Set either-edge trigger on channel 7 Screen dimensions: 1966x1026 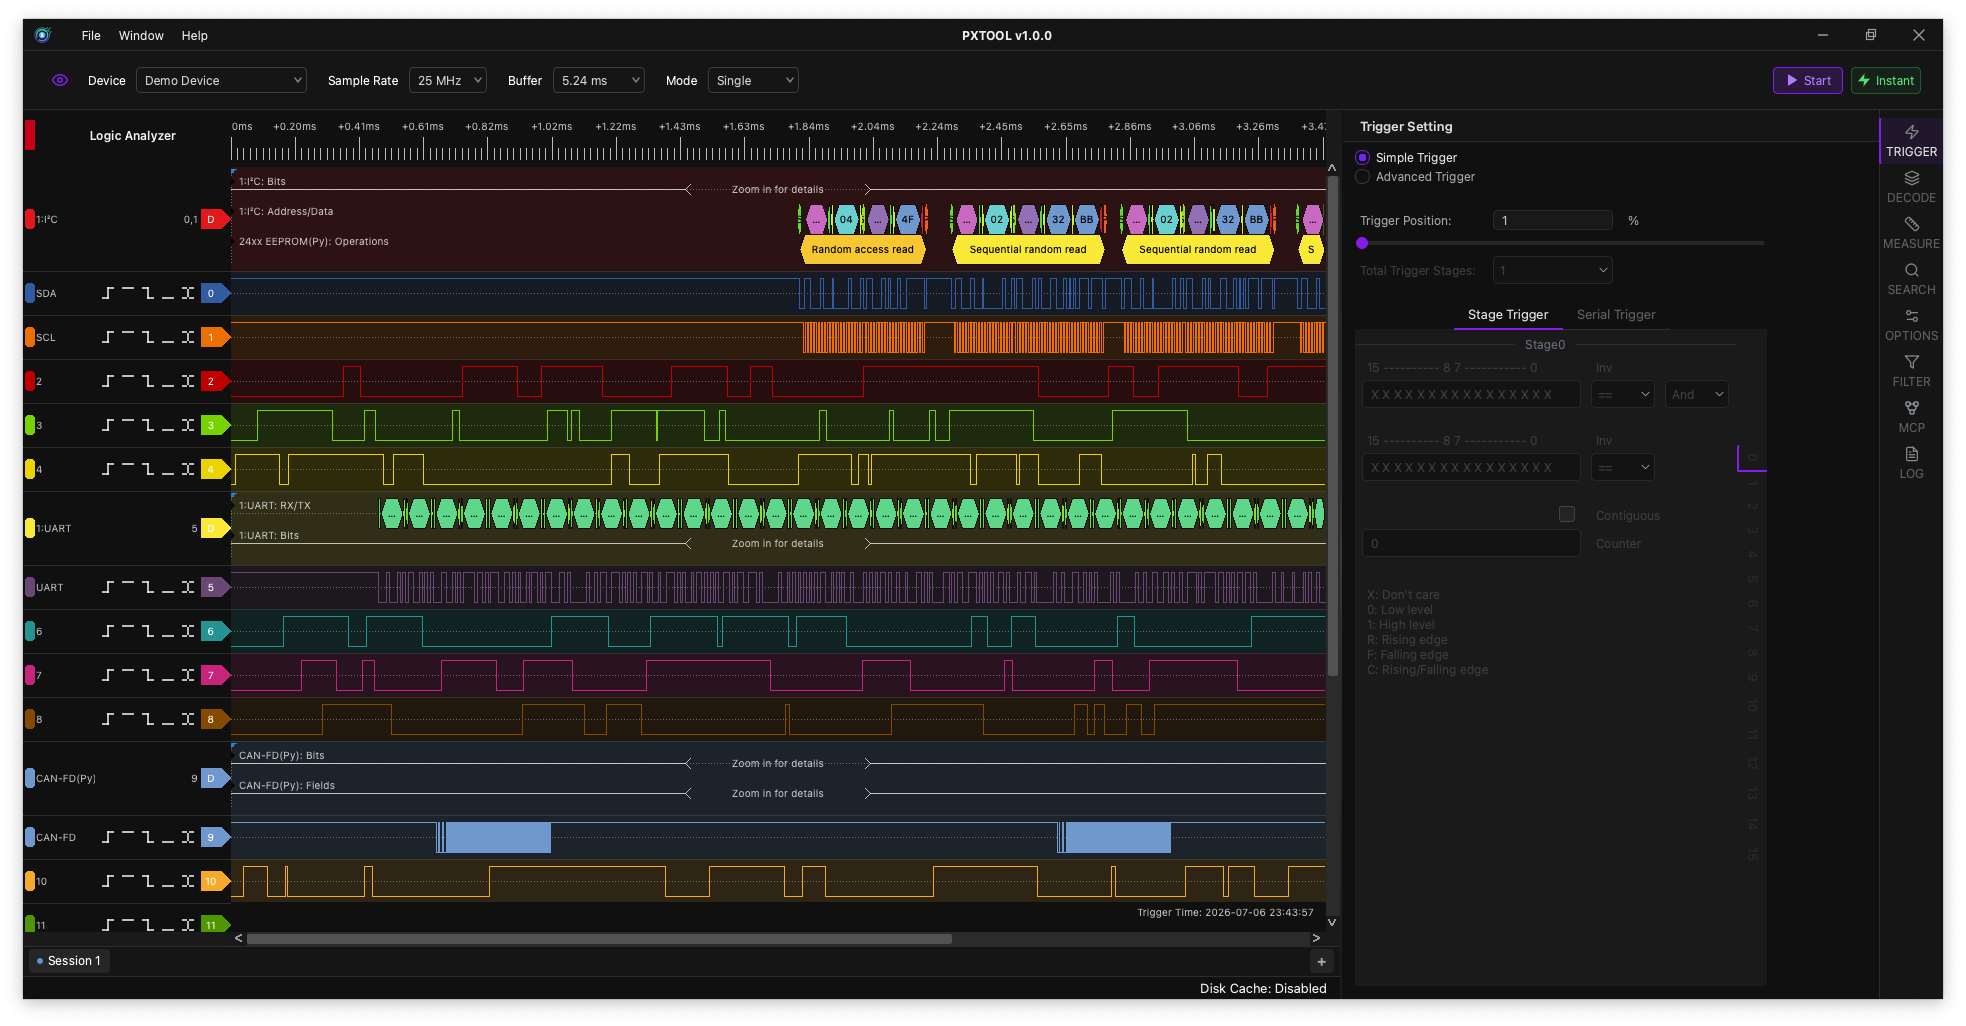[x=188, y=675]
